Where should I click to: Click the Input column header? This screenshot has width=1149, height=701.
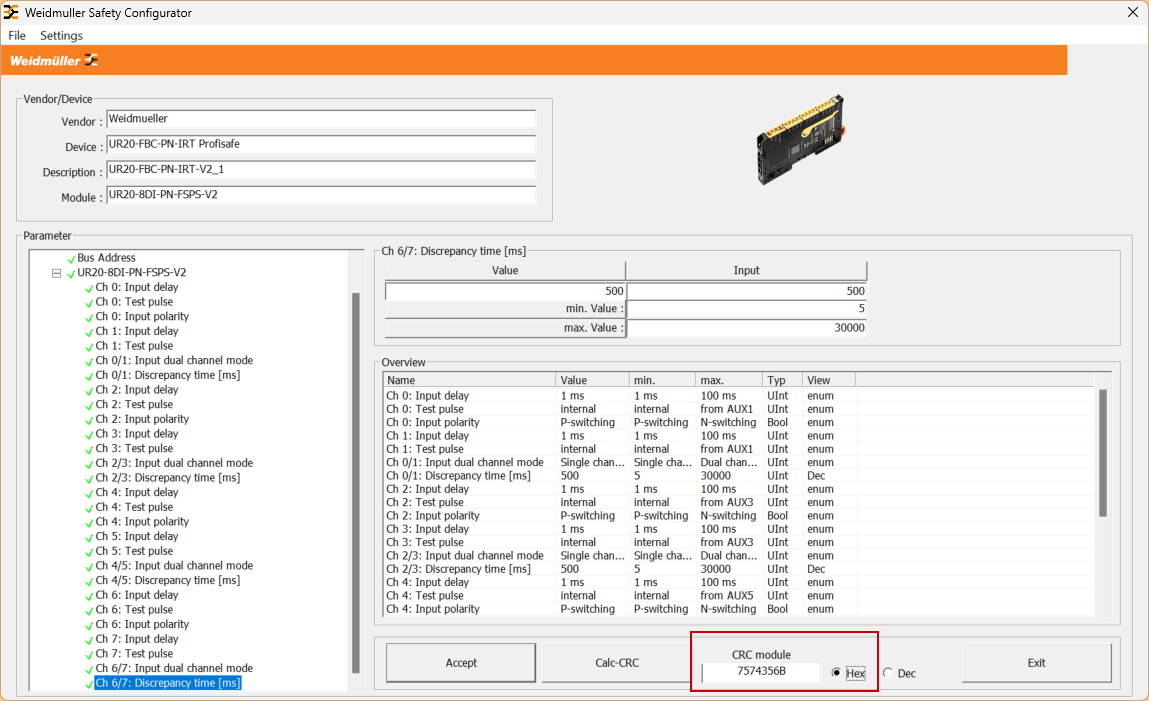[x=746, y=270]
